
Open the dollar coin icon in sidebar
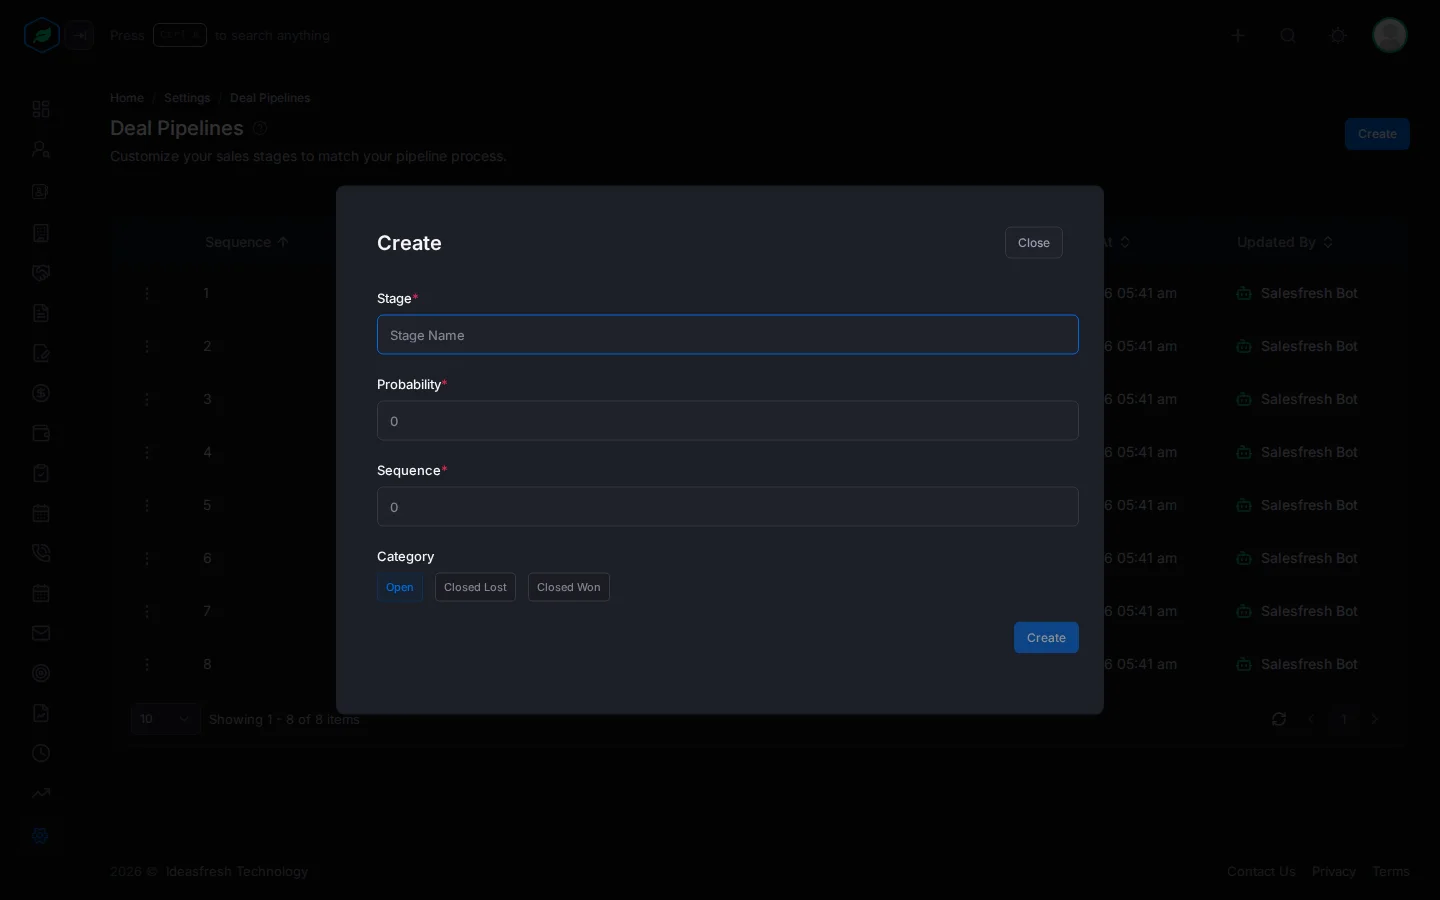pyautogui.click(x=41, y=393)
